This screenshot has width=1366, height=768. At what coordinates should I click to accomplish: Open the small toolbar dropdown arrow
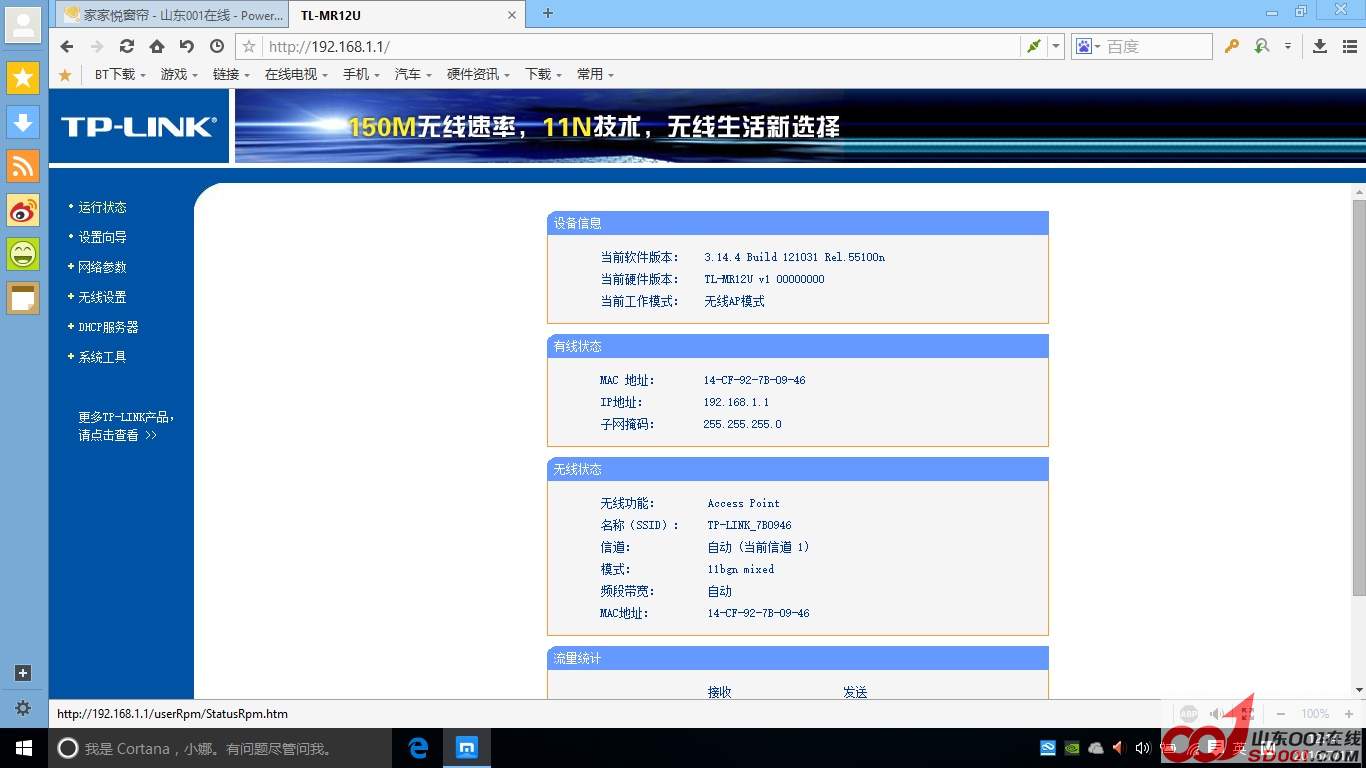pyautogui.click(x=1288, y=46)
